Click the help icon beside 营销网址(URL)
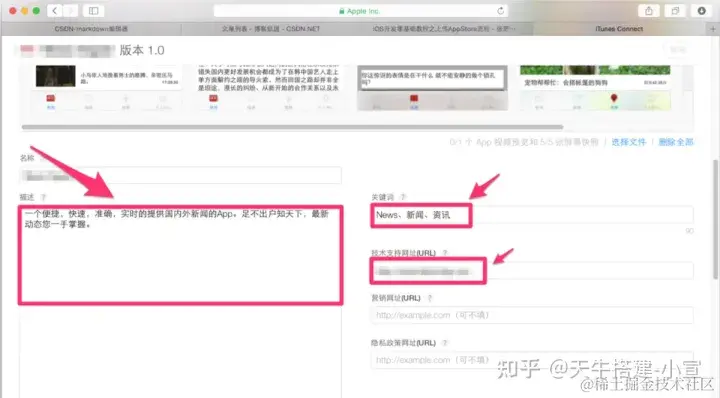The image size is (720, 398). 430,298
